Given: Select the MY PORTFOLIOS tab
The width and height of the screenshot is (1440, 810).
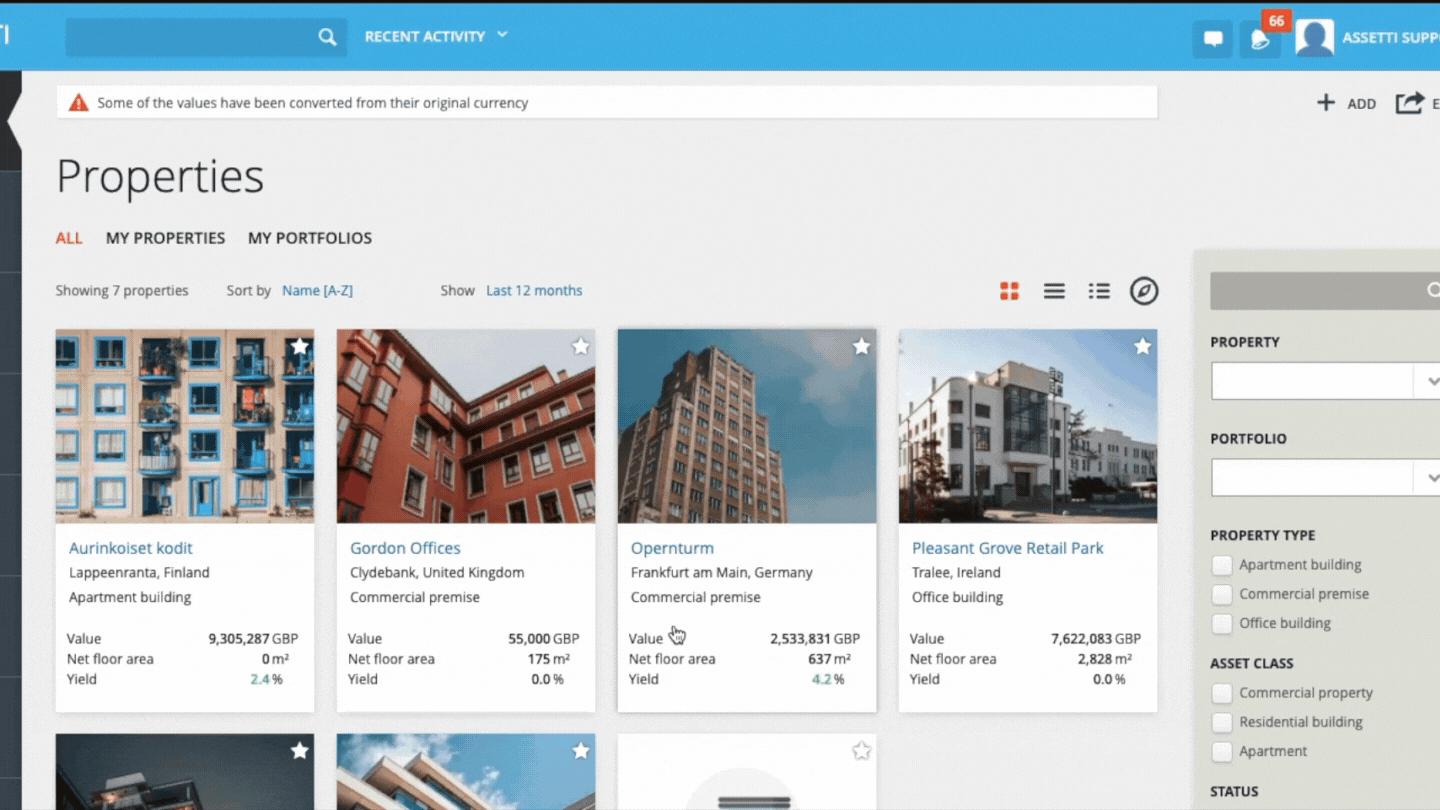Looking at the screenshot, I should coord(310,238).
